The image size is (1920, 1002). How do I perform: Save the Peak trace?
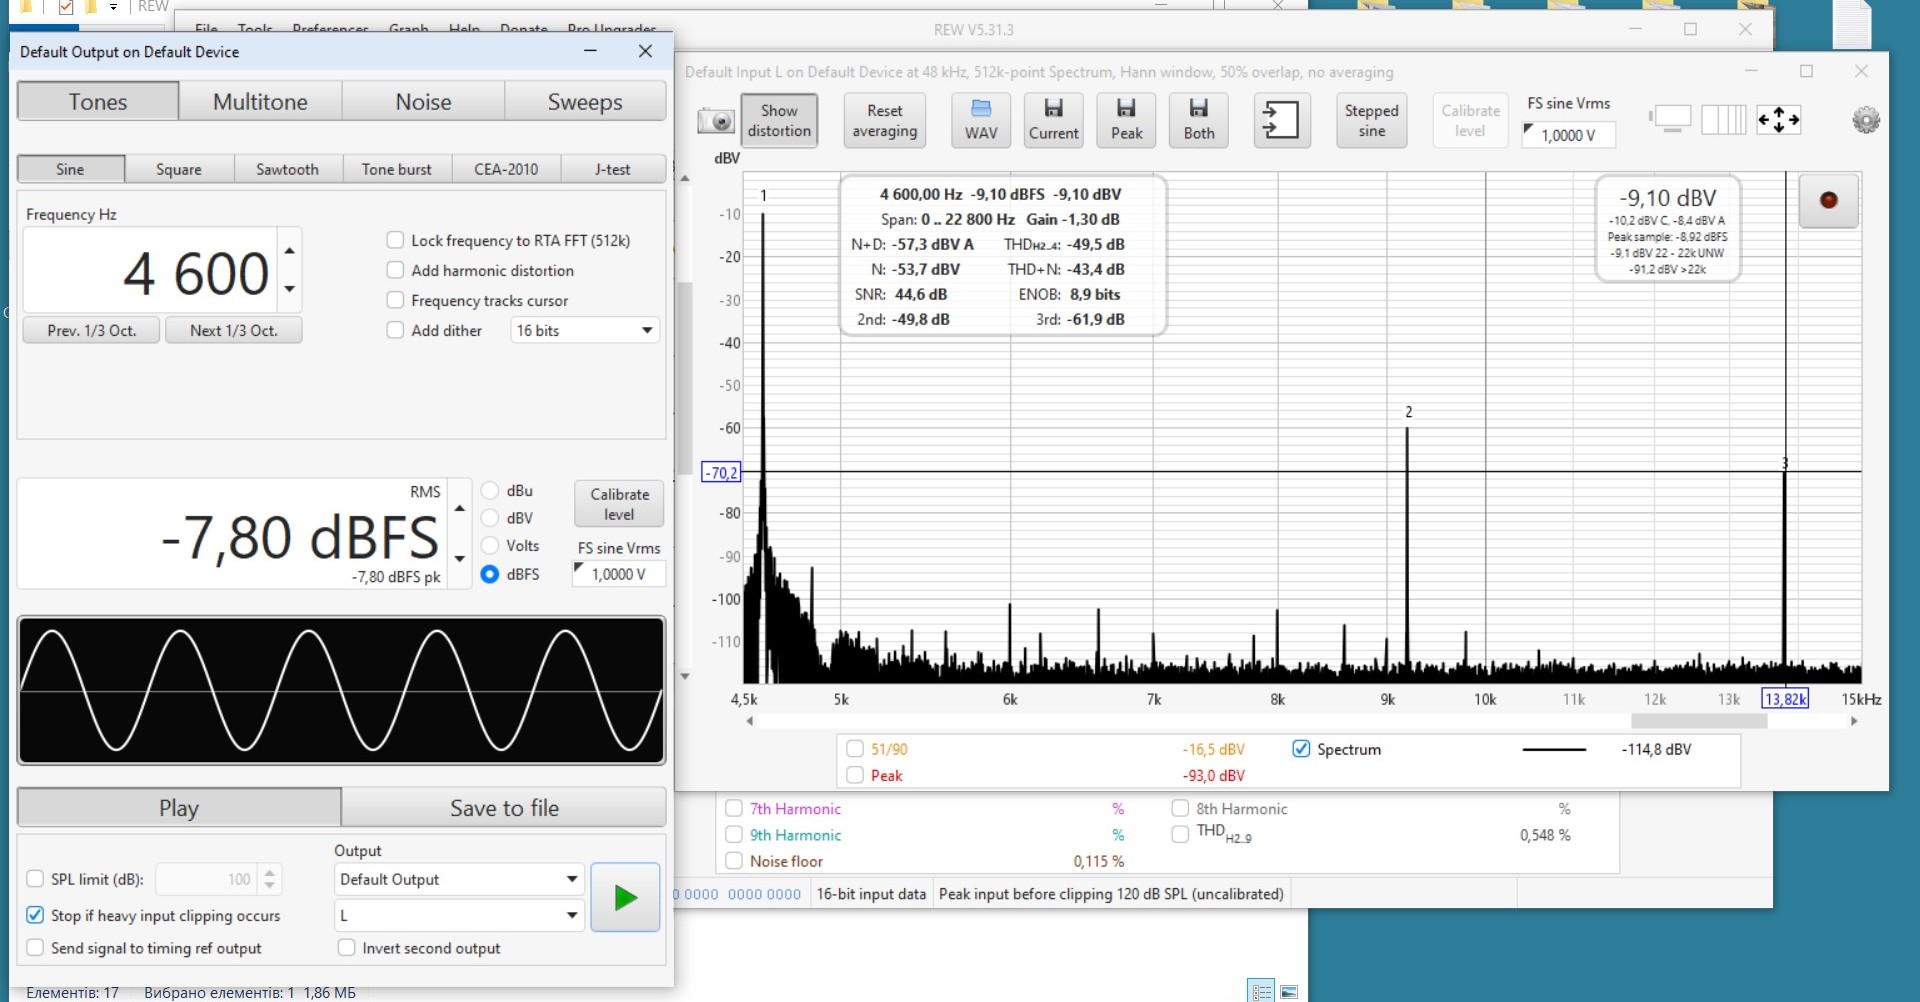click(x=1126, y=121)
